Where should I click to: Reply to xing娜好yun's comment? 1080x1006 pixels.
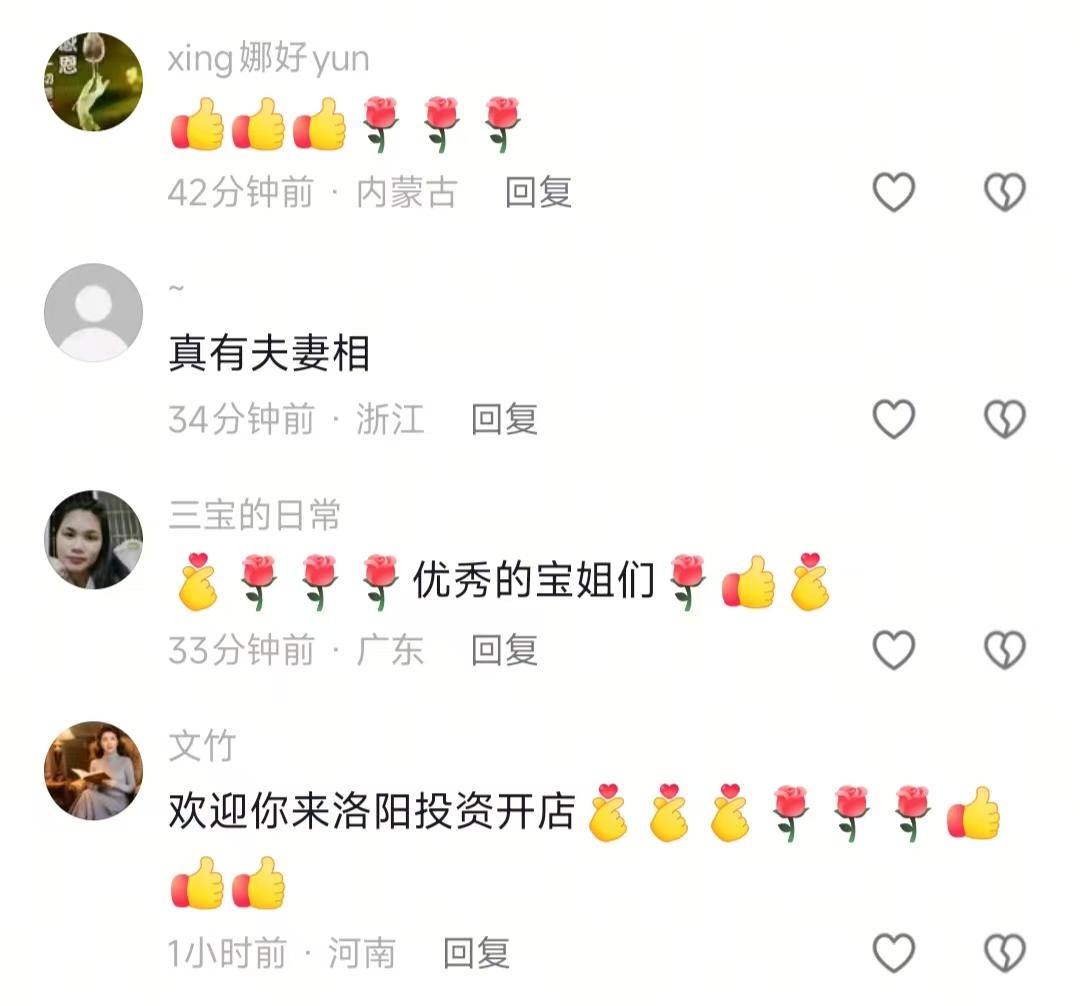tap(539, 192)
